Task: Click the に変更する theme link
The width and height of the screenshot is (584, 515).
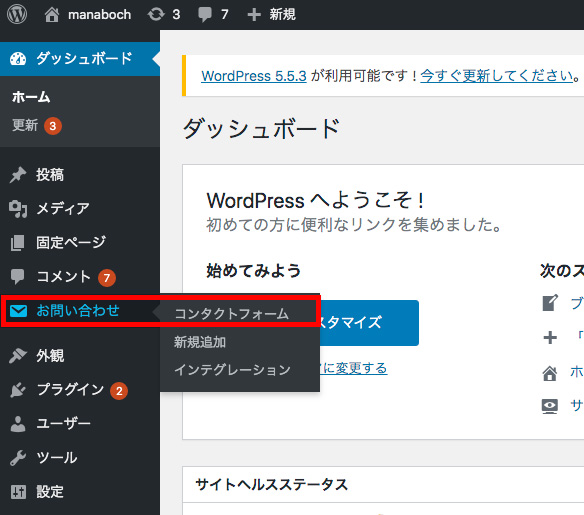Action: tap(354, 368)
